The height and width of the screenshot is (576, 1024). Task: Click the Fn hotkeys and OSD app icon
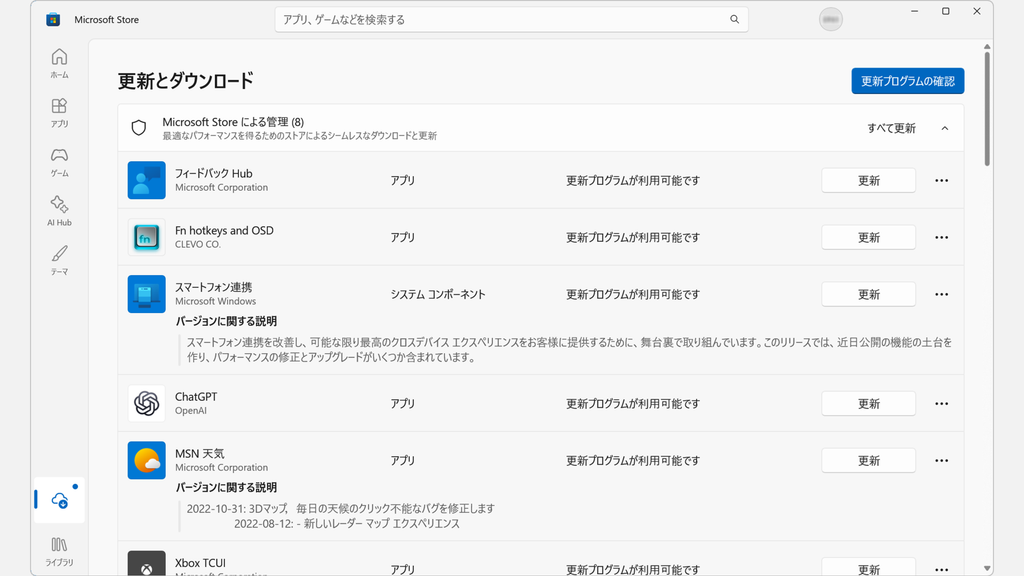point(146,237)
